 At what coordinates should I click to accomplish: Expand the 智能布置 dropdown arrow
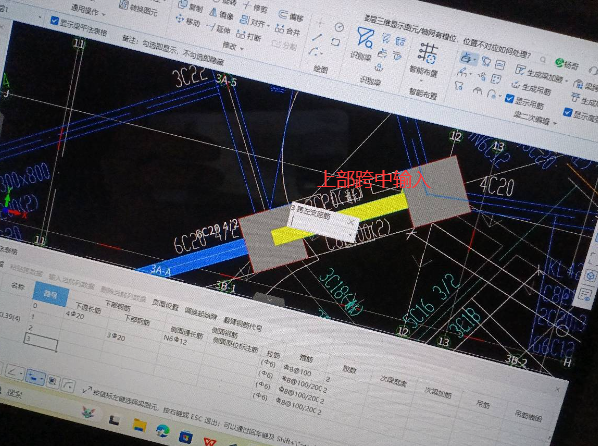(x=421, y=82)
